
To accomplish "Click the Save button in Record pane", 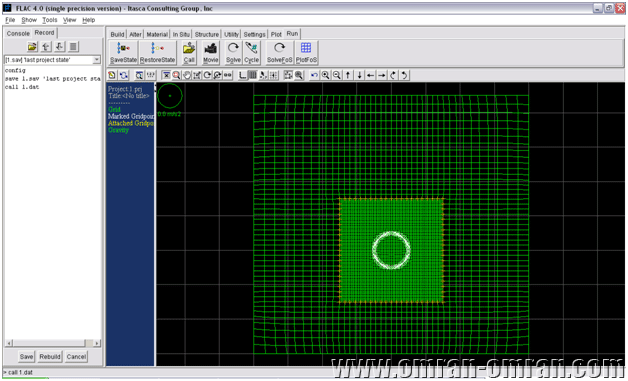I will pos(26,357).
